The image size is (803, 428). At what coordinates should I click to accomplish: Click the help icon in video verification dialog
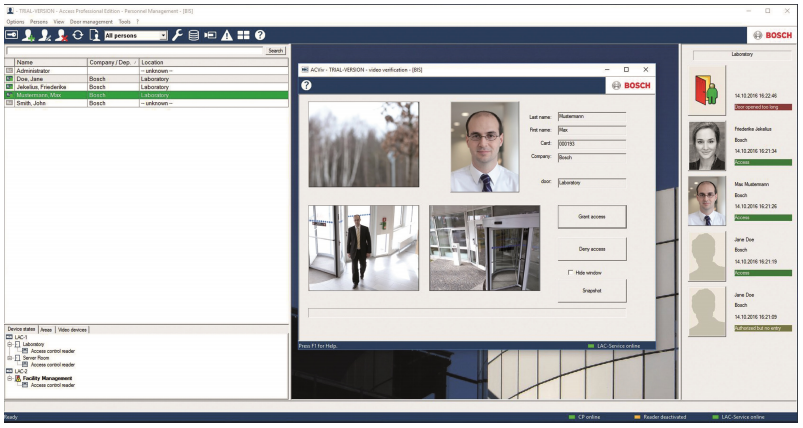tap(306, 85)
